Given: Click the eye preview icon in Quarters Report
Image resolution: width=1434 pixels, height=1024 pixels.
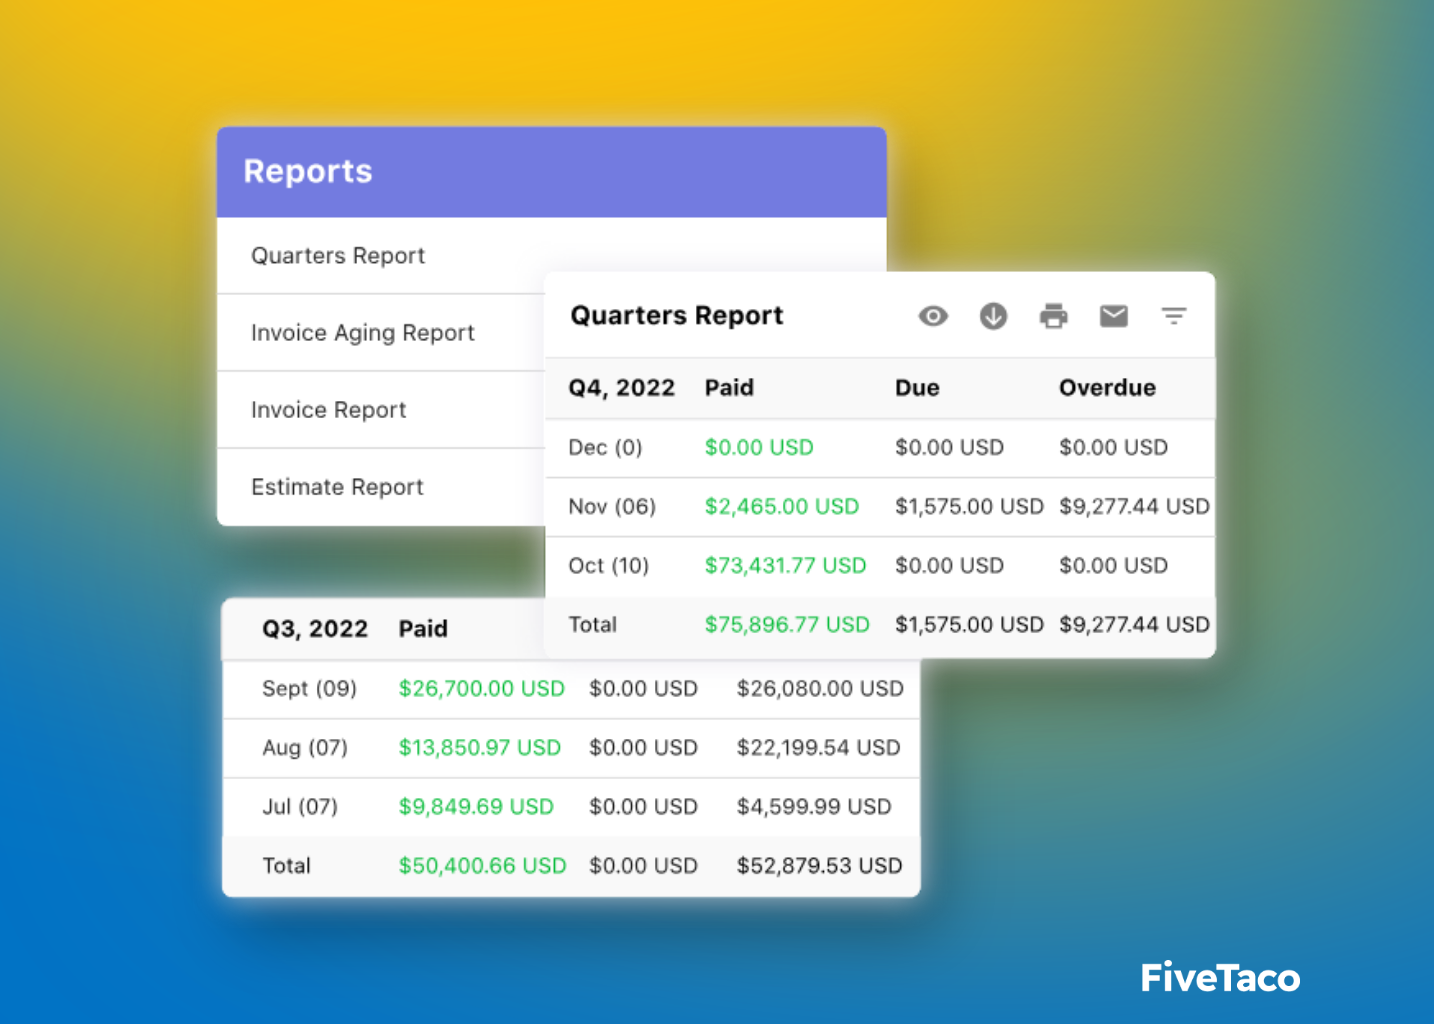Looking at the screenshot, I should tap(933, 317).
